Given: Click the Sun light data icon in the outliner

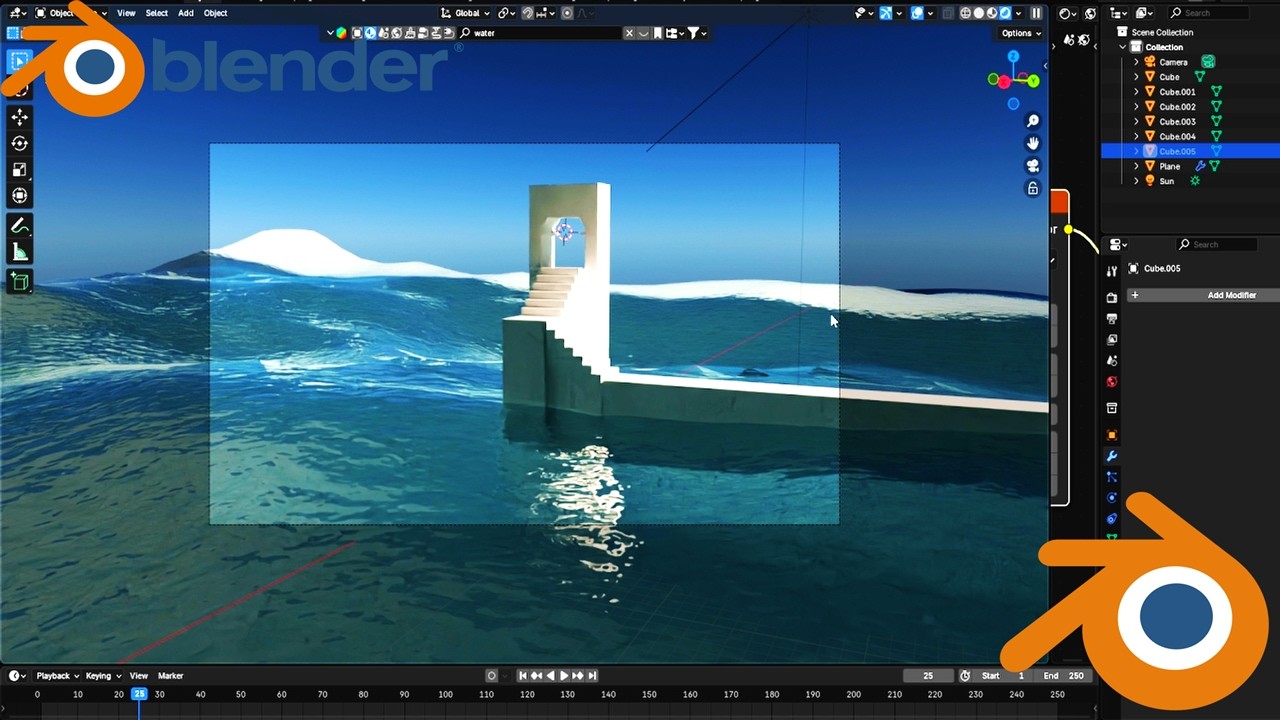Looking at the screenshot, I should 1194,181.
